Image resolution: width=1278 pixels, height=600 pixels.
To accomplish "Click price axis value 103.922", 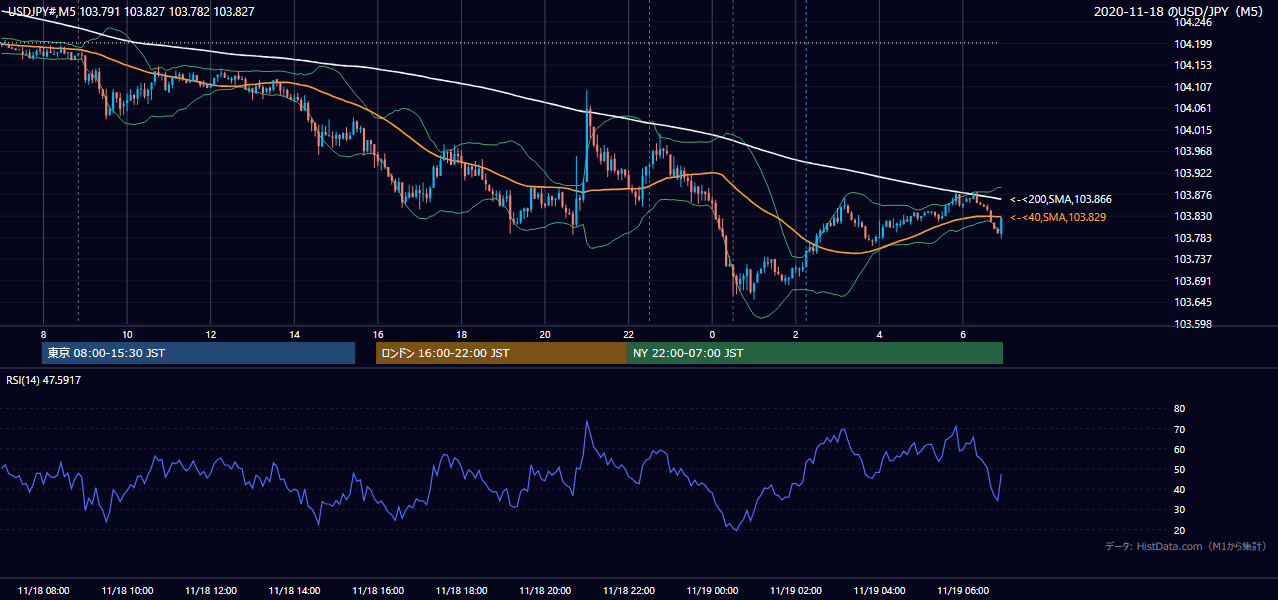I will pyautogui.click(x=1193, y=173).
